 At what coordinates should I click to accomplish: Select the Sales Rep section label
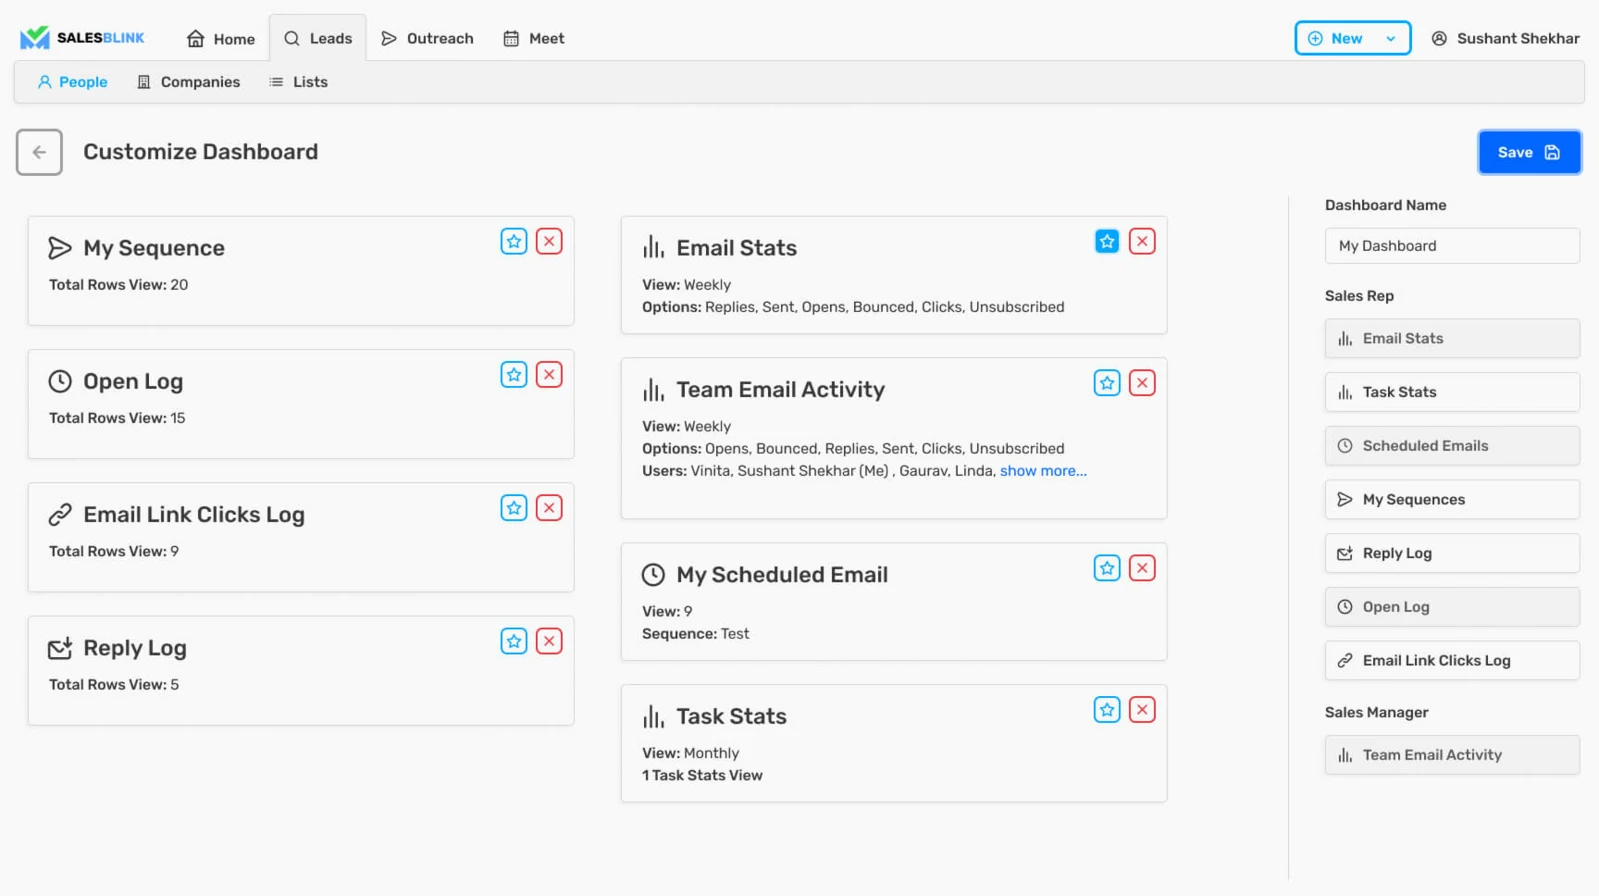[1359, 296]
